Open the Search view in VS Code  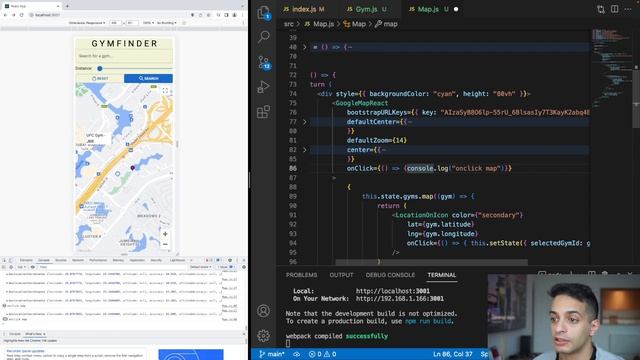click(264, 37)
